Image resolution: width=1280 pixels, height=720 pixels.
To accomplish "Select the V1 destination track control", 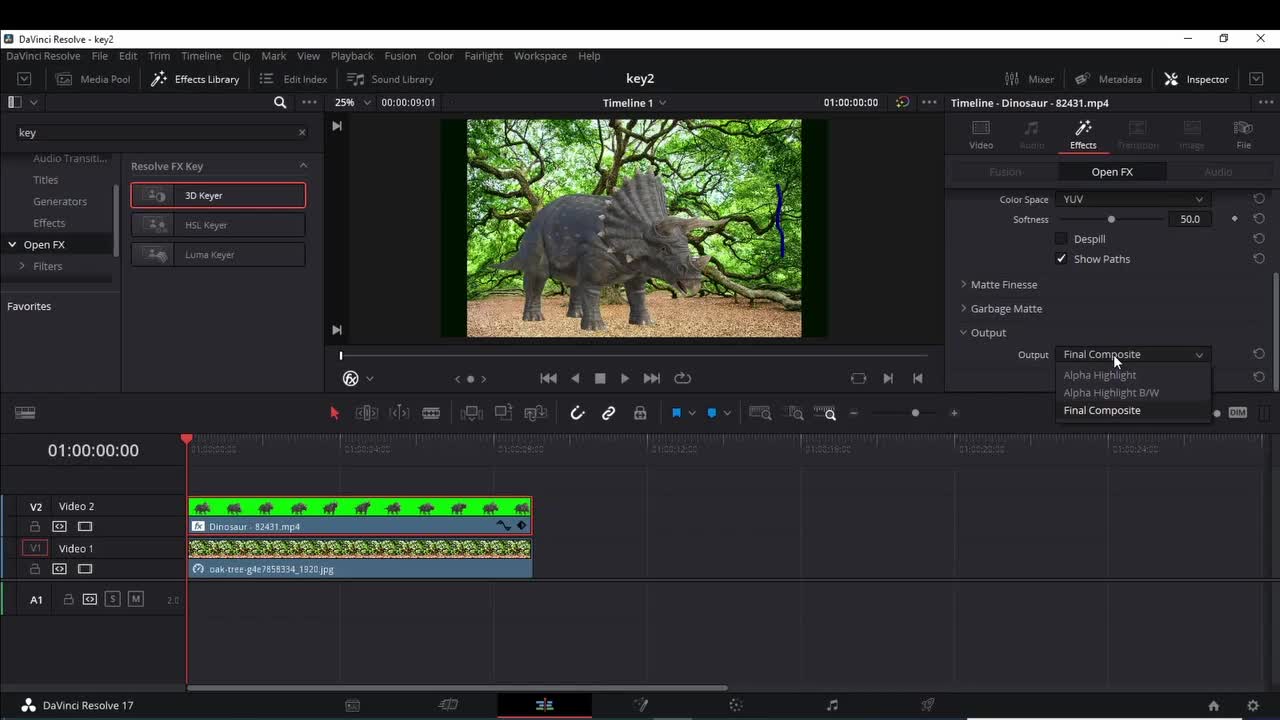I will click(x=35, y=548).
